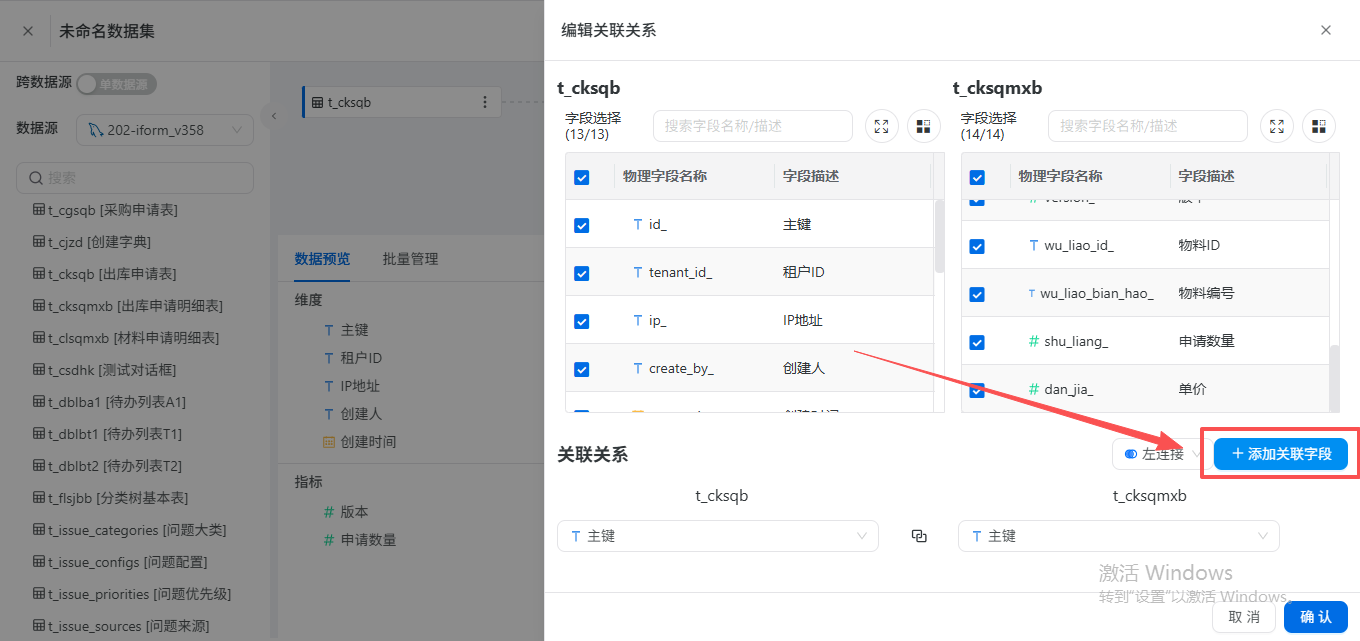Click the hash icon beside 申请数量 metric

329,540
